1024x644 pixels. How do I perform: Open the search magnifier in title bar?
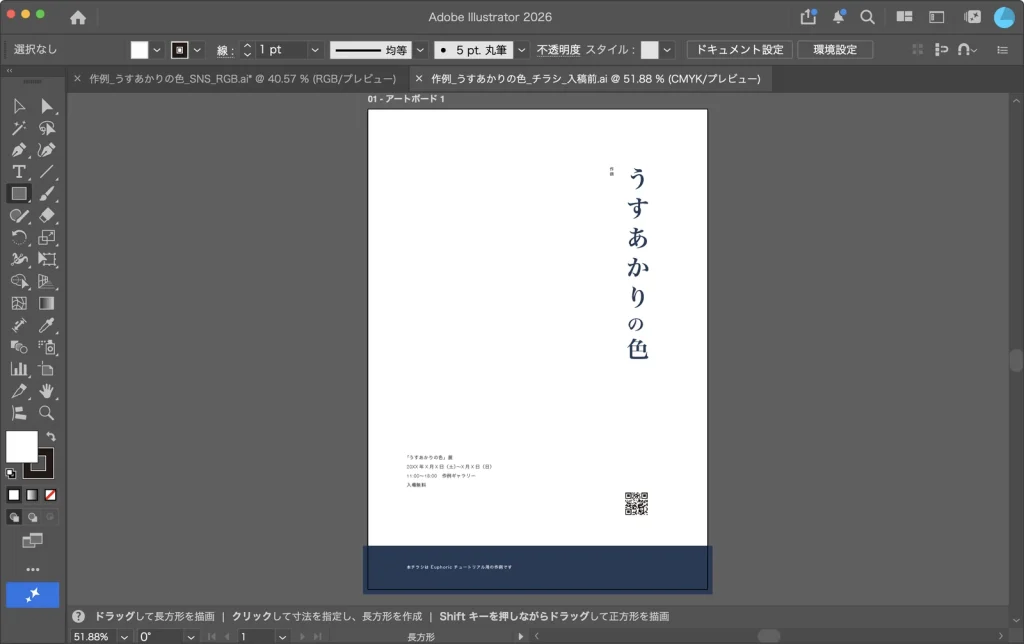click(867, 17)
